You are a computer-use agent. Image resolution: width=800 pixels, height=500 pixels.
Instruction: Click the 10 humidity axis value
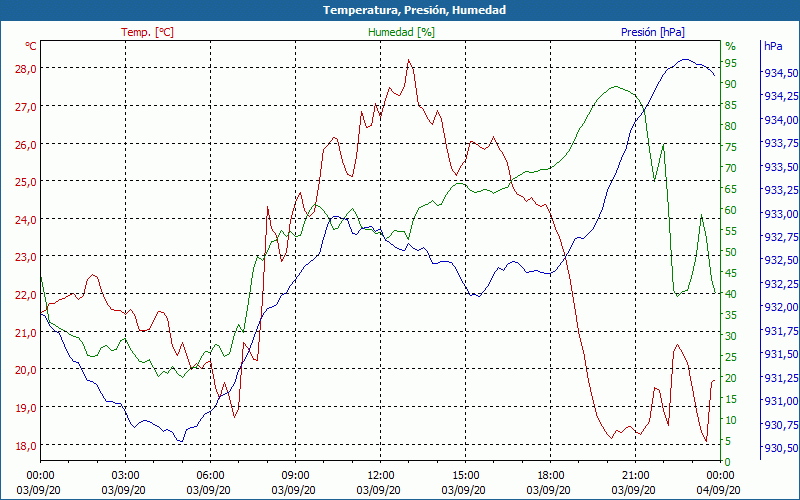pos(731,420)
